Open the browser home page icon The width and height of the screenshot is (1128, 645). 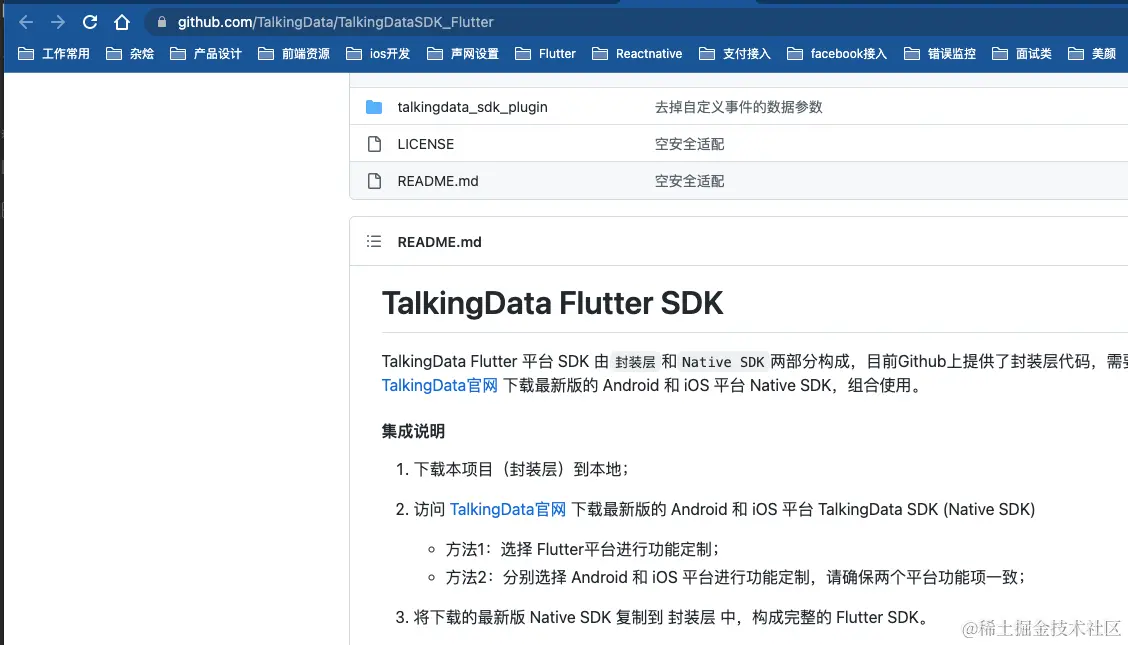[x=122, y=22]
